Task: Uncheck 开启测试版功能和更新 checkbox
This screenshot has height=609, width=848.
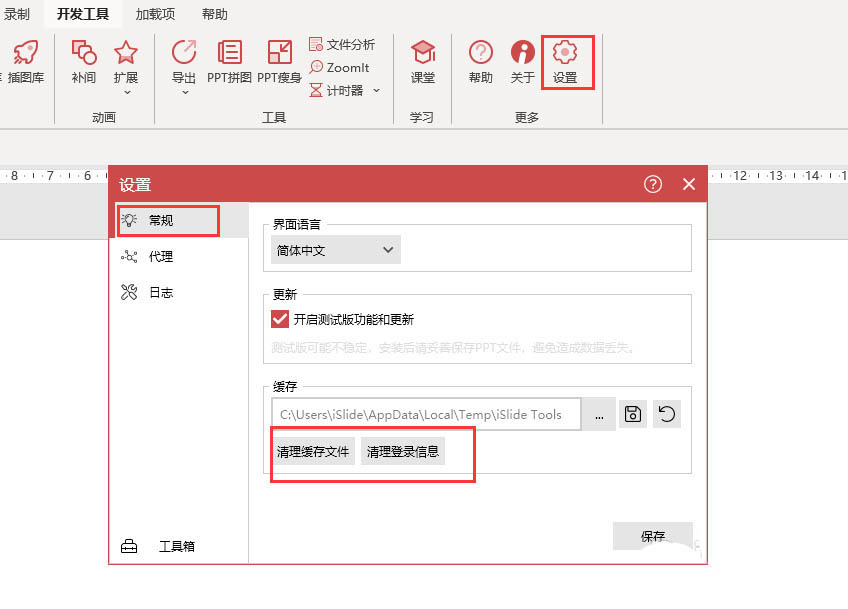Action: (x=280, y=319)
